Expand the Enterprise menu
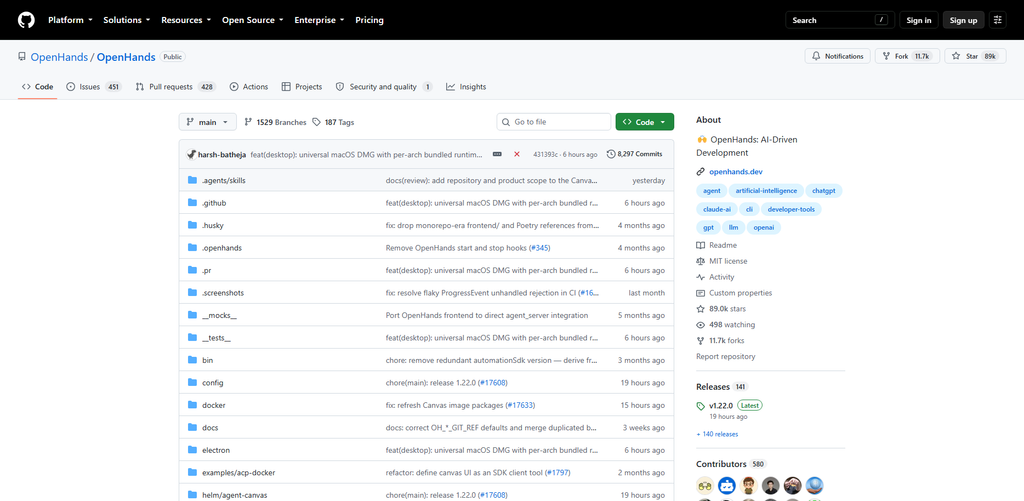Screen dimensions: 1024x501 click(319, 20)
